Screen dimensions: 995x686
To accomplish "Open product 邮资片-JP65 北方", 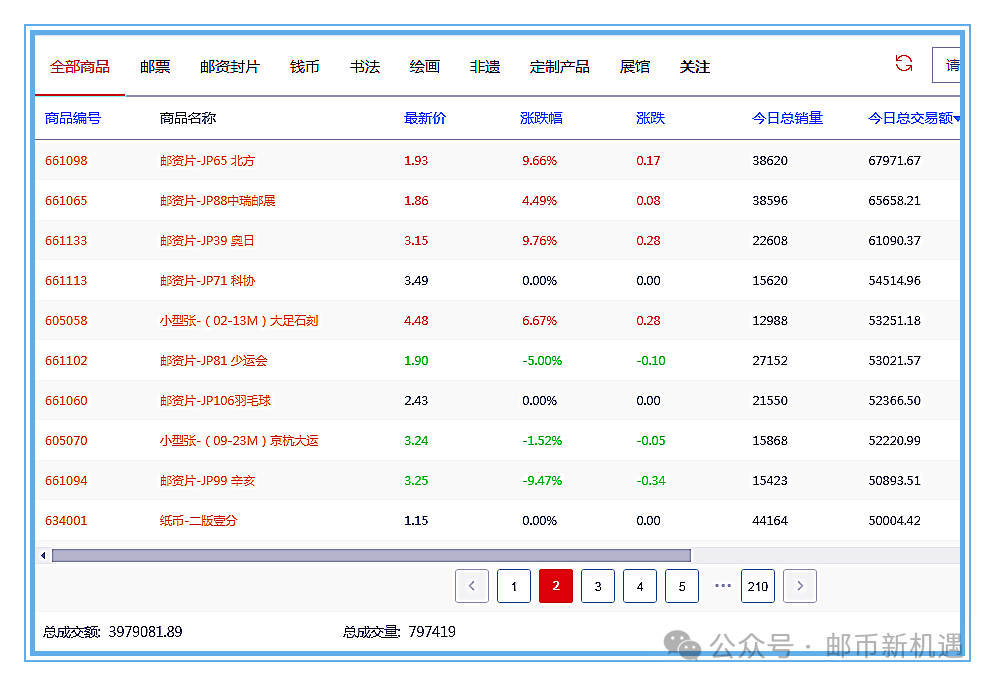I will [x=207, y=161].
